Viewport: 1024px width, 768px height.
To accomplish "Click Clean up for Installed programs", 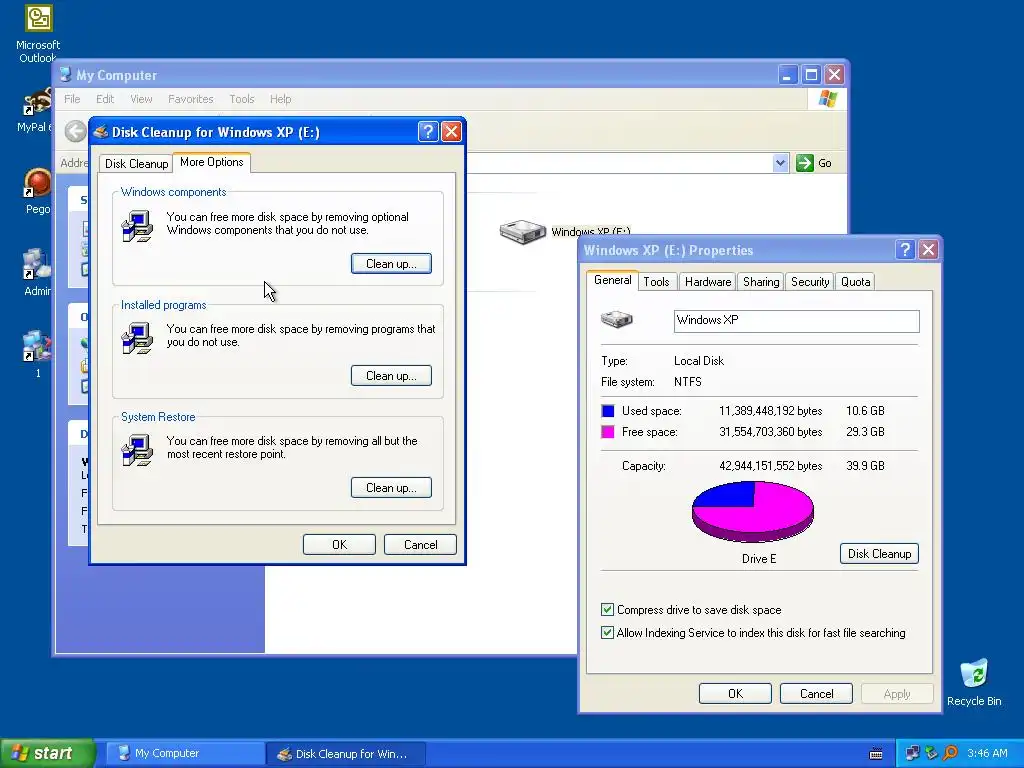I will pyautogui.click(x=391, y=376).
